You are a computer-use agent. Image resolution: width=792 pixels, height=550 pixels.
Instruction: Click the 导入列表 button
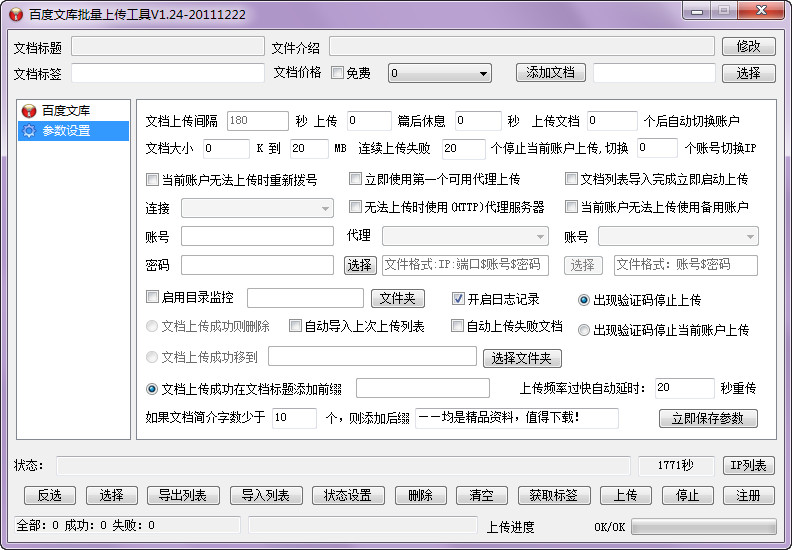[x=266, y=495]
